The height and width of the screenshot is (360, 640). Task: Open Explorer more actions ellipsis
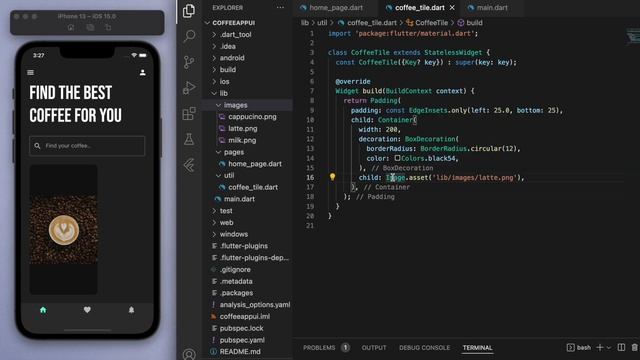(280, 8)
